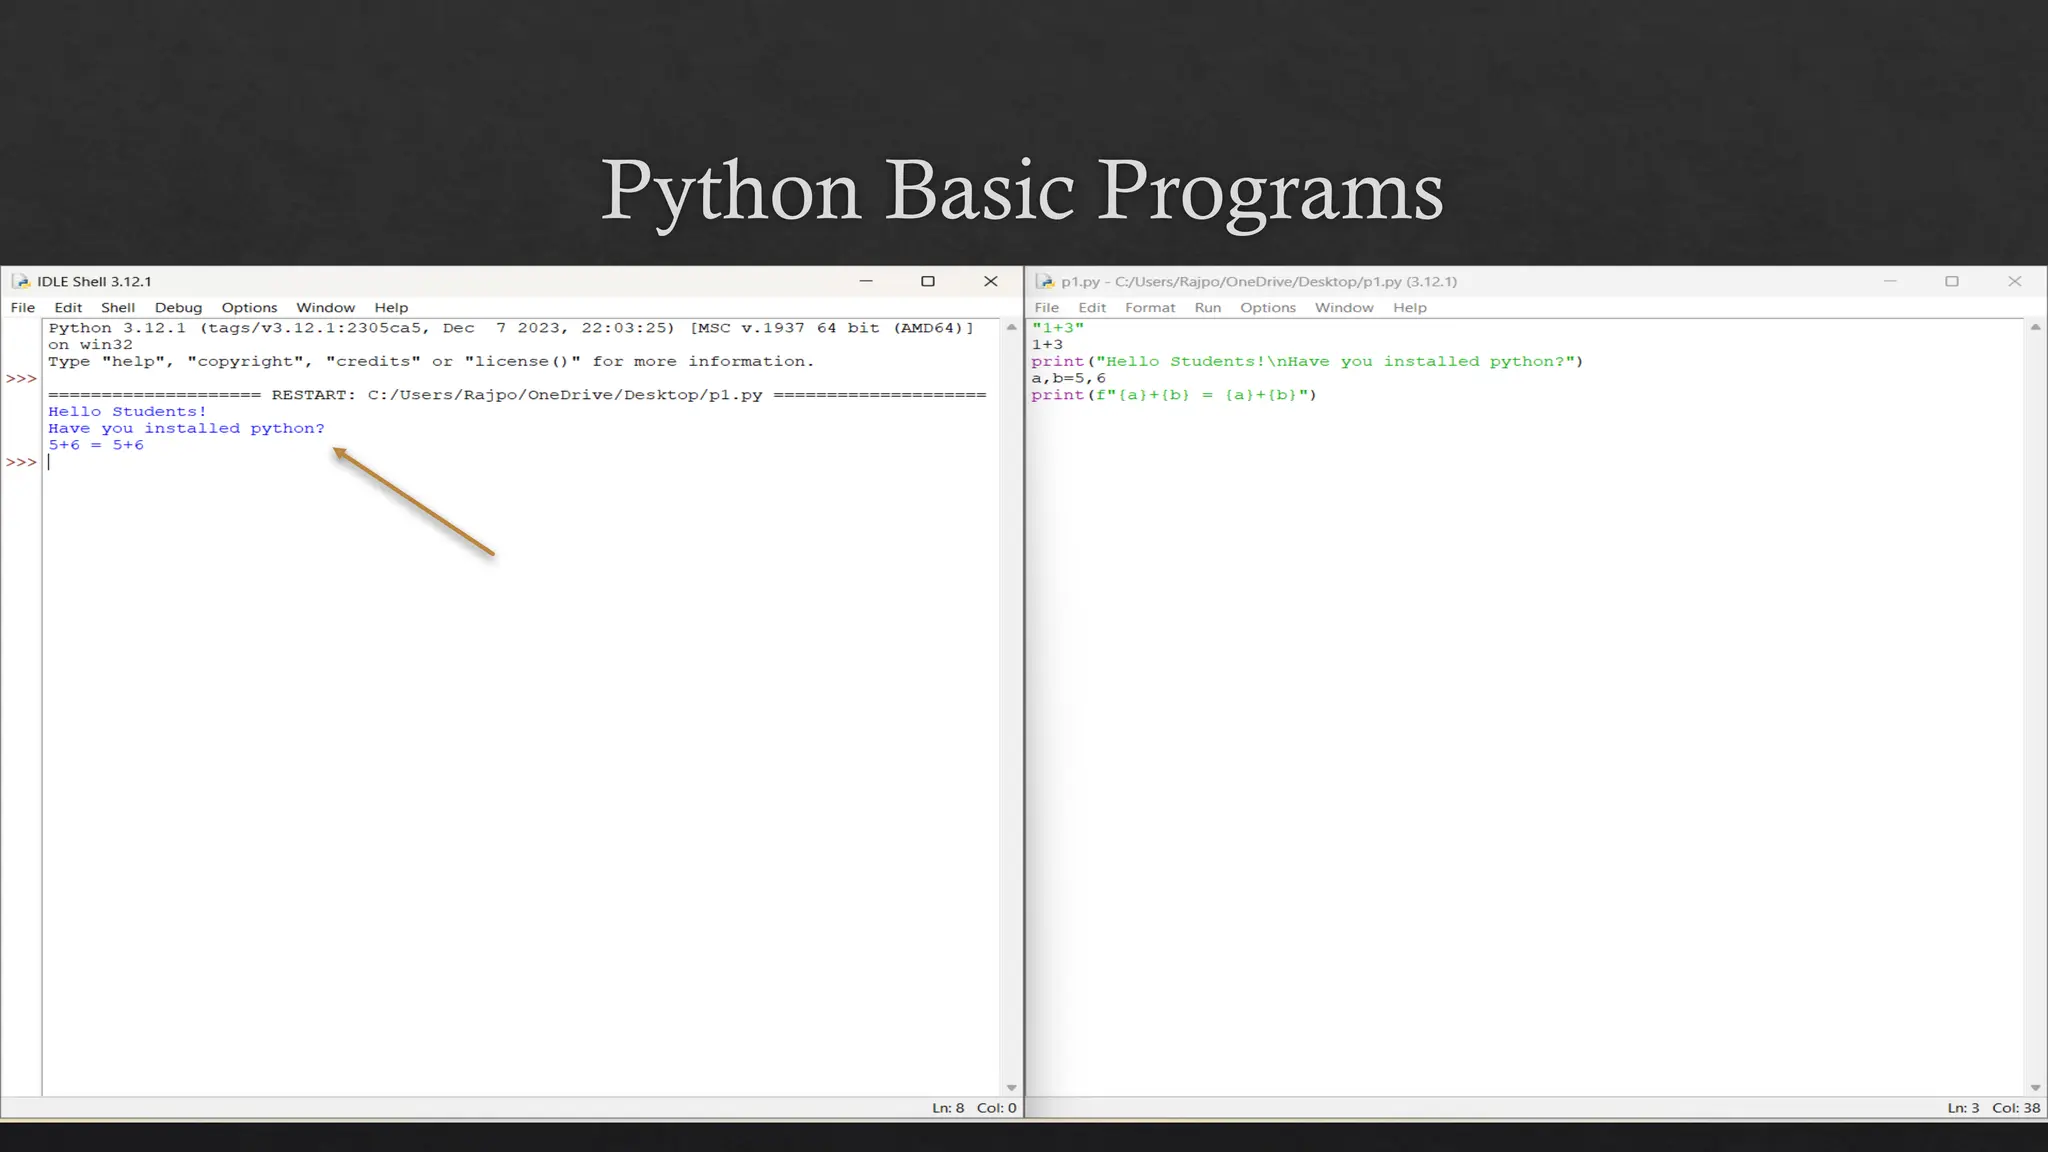Open the Format menu in editor
The image size is (2048, 1152).
click(1149, 308)
